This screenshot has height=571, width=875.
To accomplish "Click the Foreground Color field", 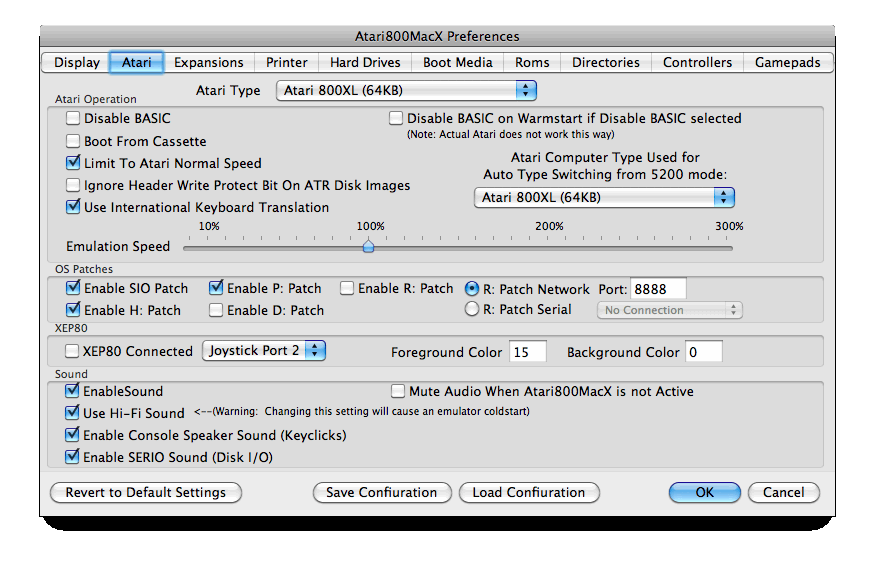I will 528,352.
